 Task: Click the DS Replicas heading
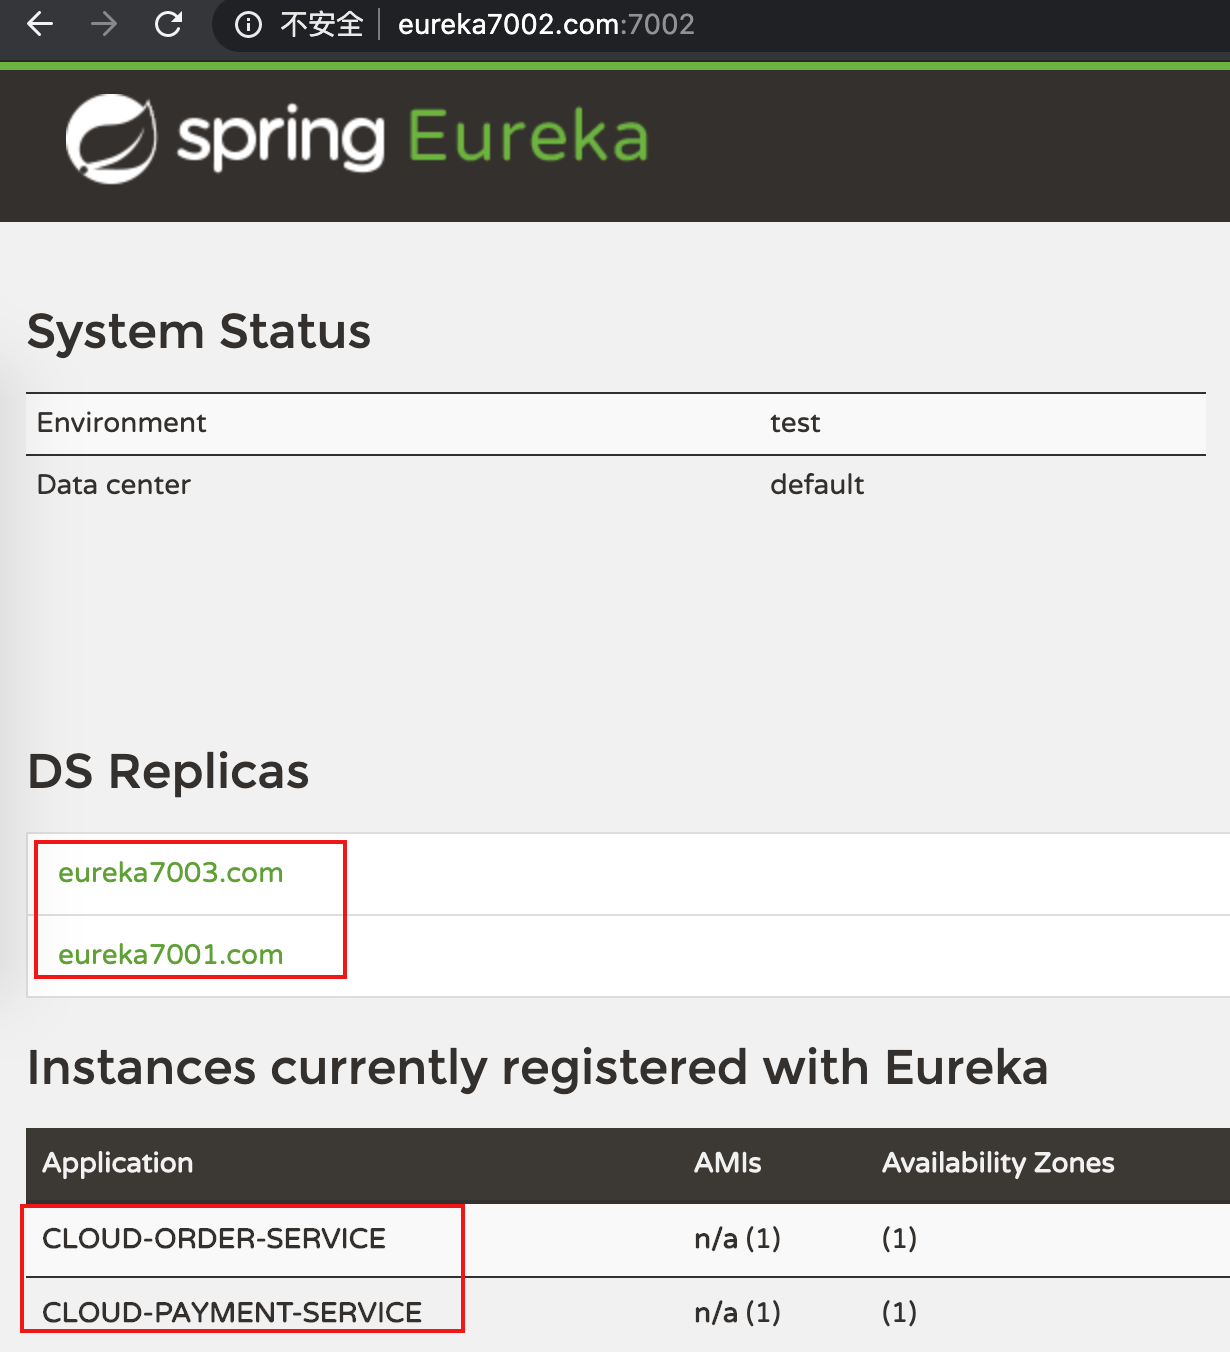[x=168, y=771]
